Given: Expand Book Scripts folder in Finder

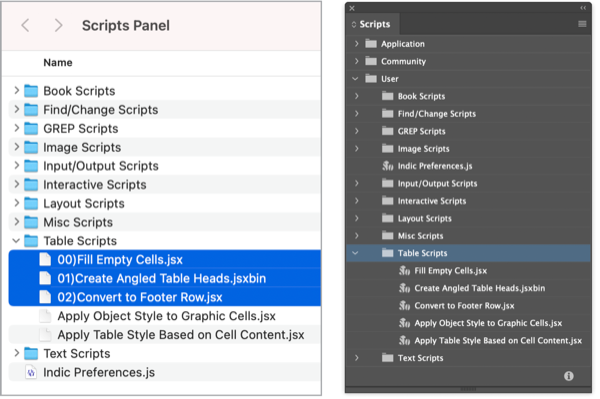Looking at the screenshot, I should (x=16, y=91).
